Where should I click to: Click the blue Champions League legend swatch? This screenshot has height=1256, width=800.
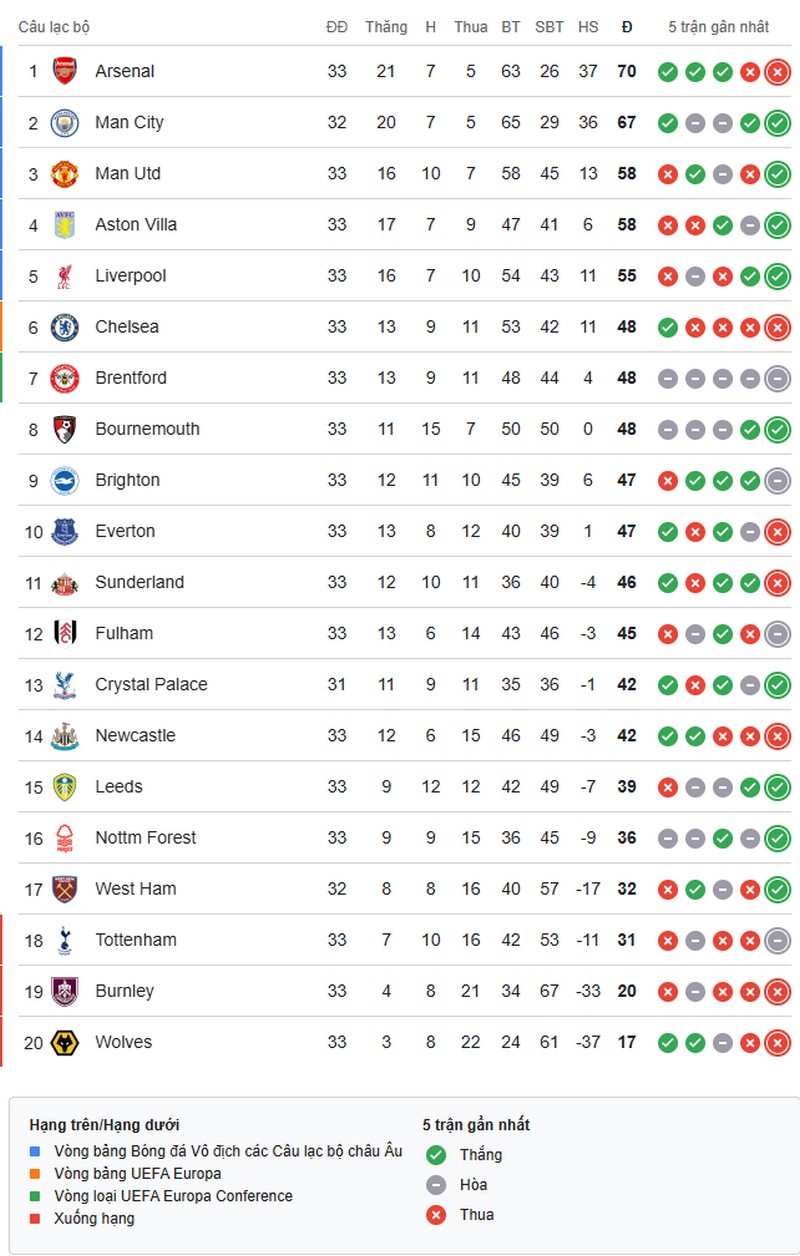(x=36, y=1152)
